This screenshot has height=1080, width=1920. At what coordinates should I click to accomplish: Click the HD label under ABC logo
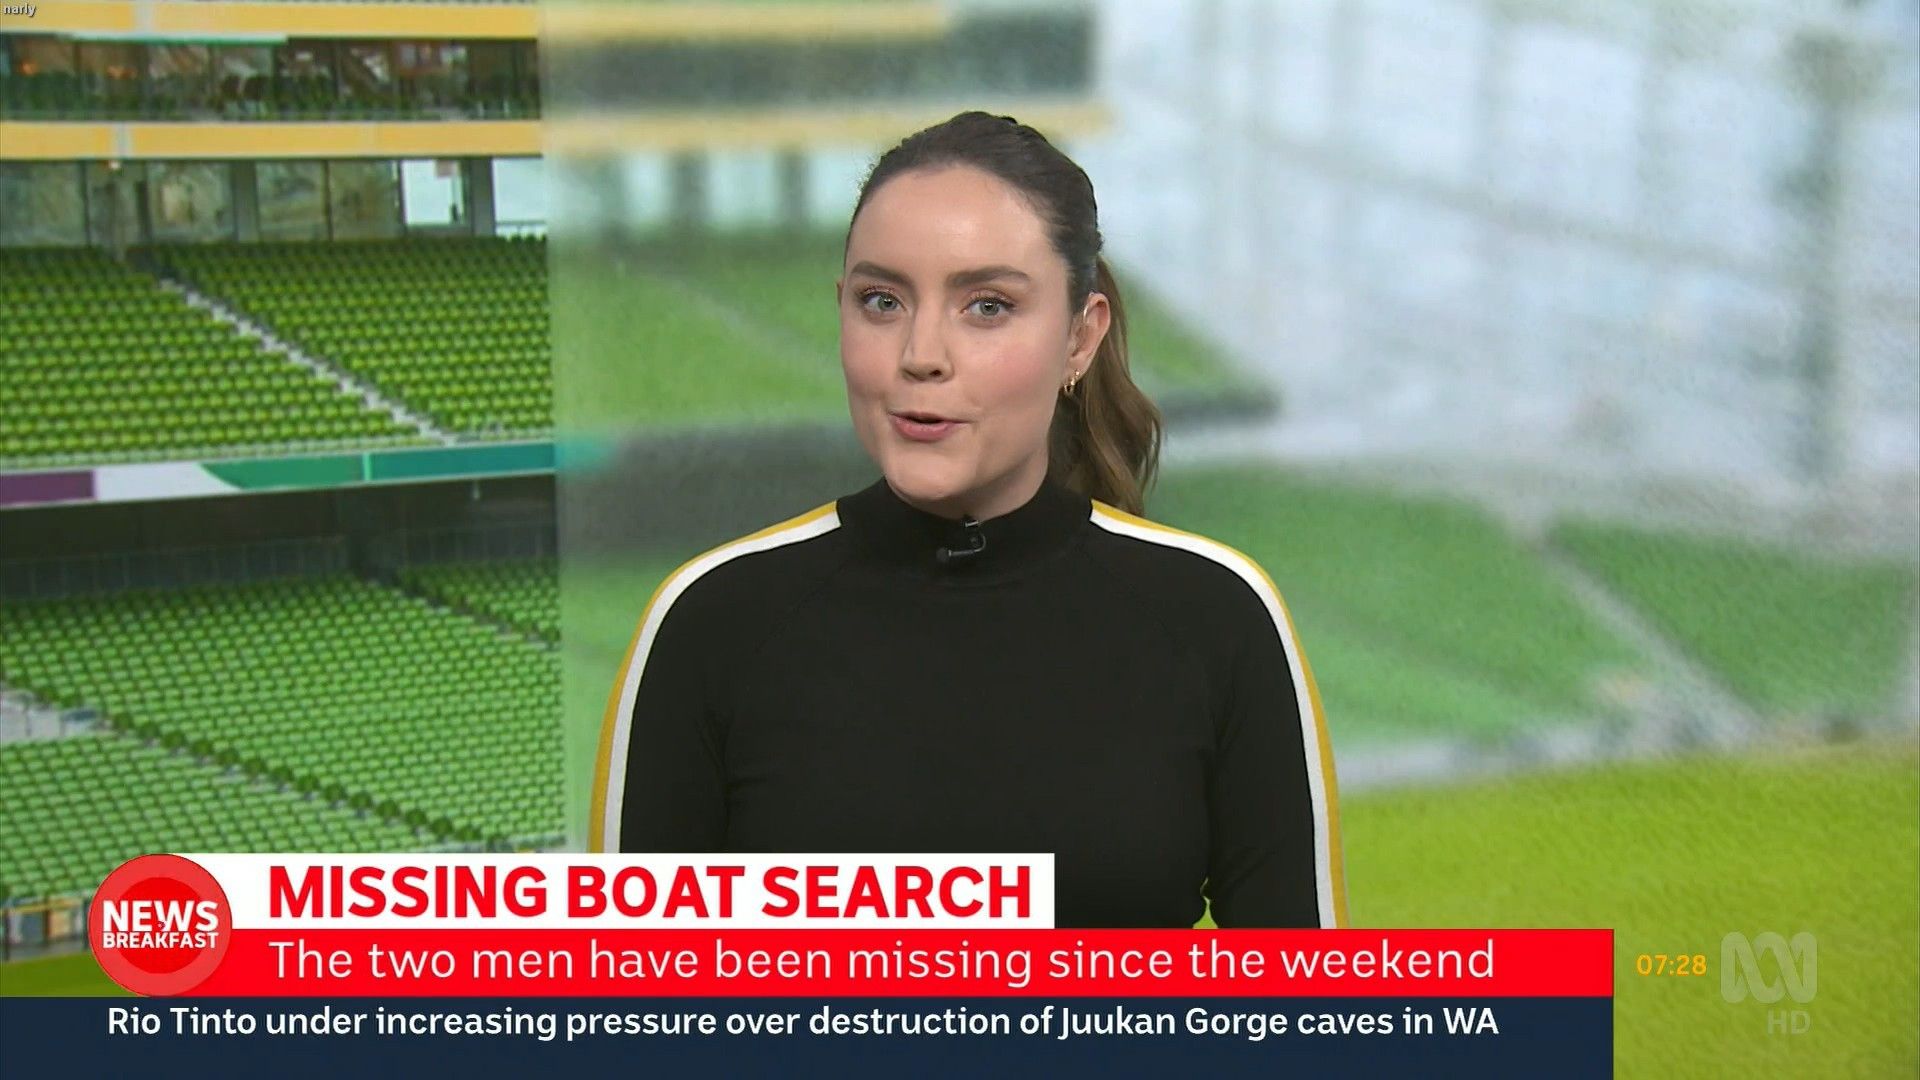(x=1788, y=1022)
